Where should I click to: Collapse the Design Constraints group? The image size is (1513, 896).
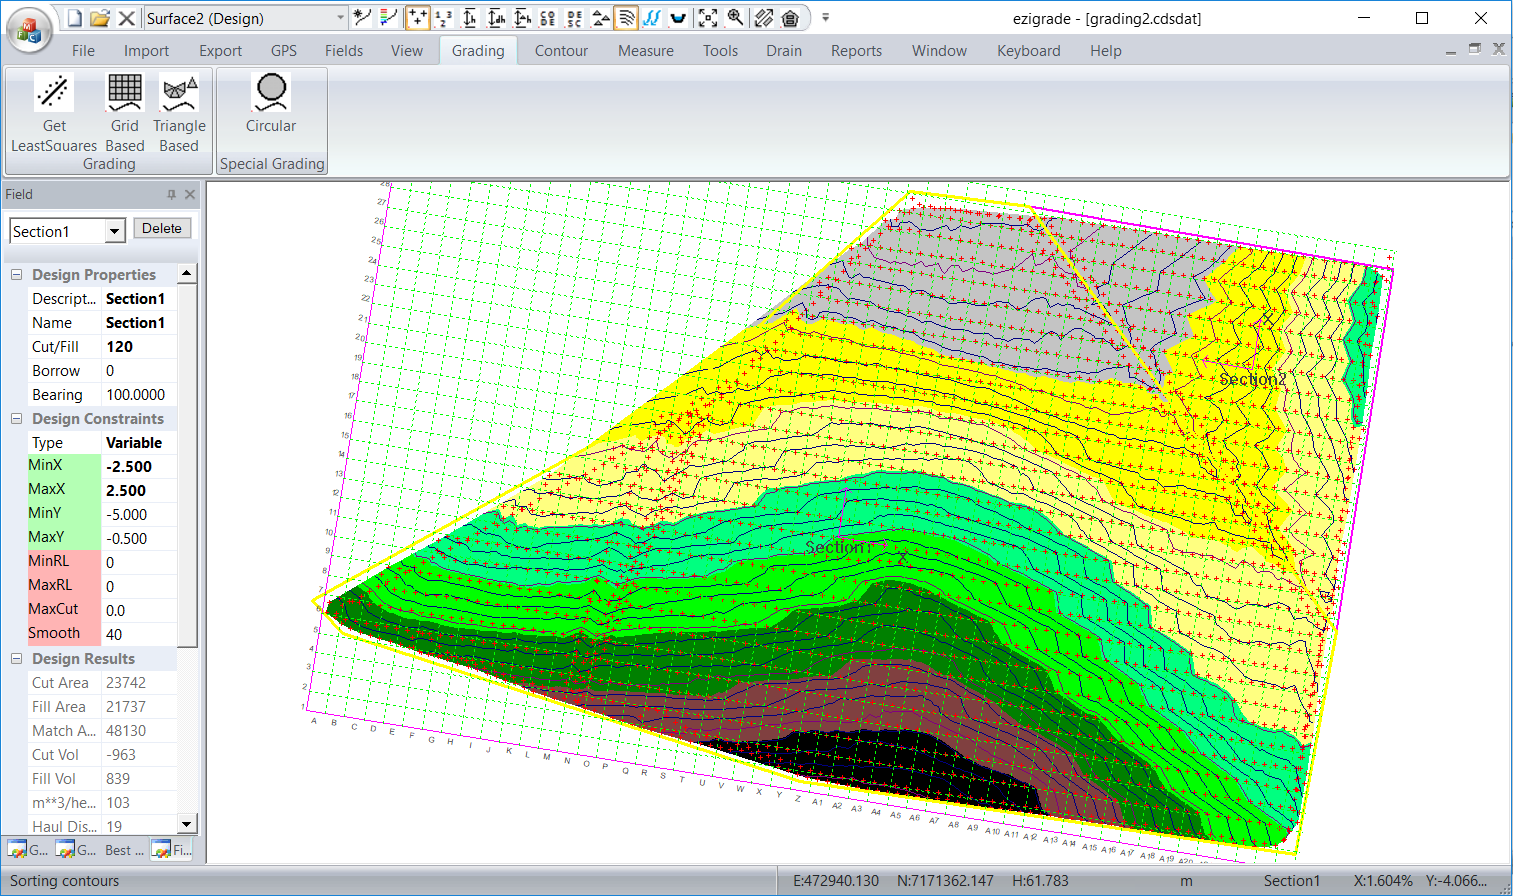coord(16,419)
